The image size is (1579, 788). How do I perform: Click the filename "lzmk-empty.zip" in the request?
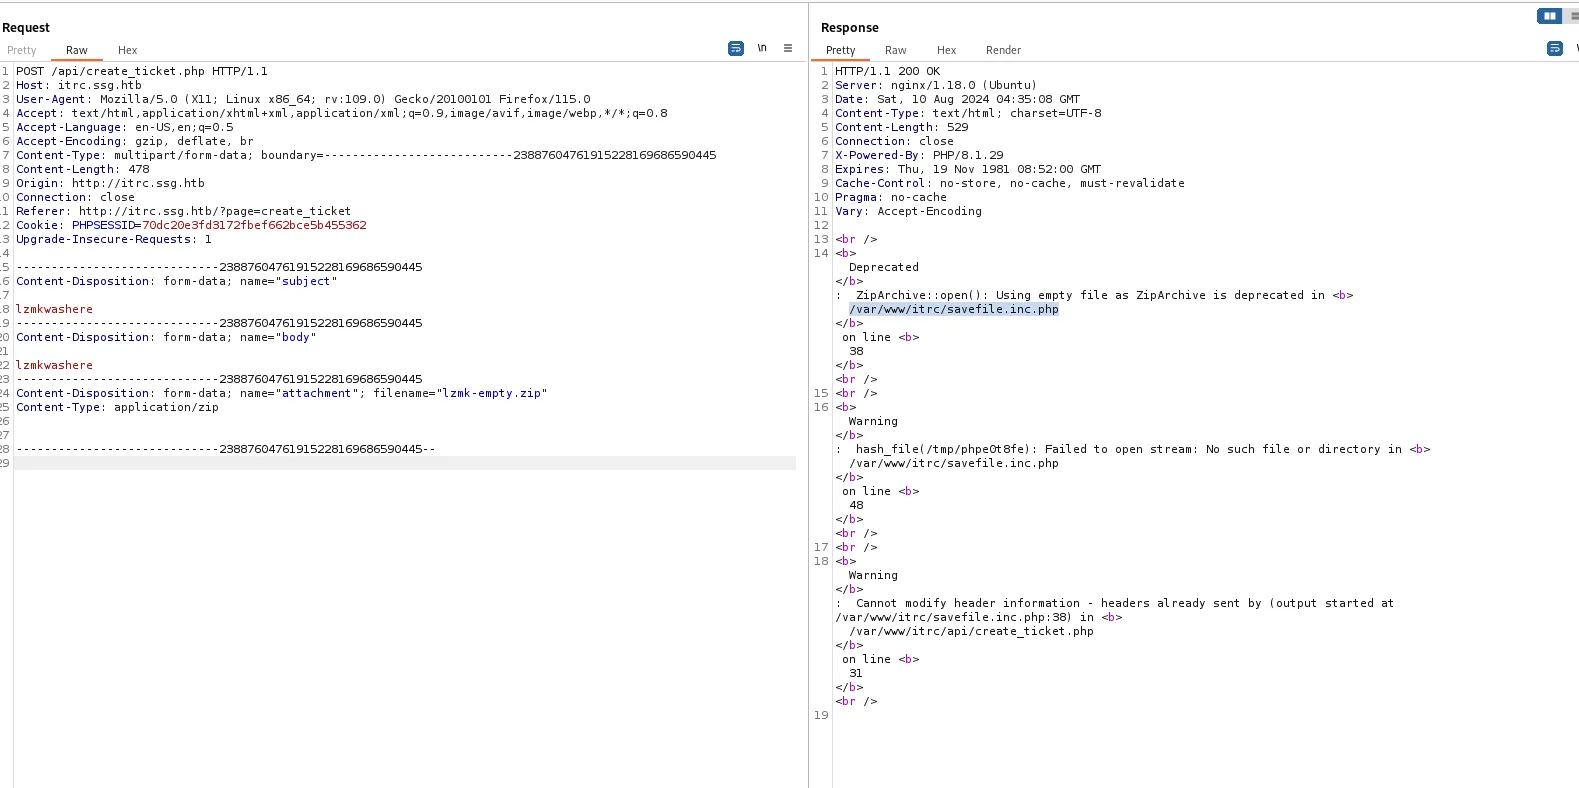491,393
